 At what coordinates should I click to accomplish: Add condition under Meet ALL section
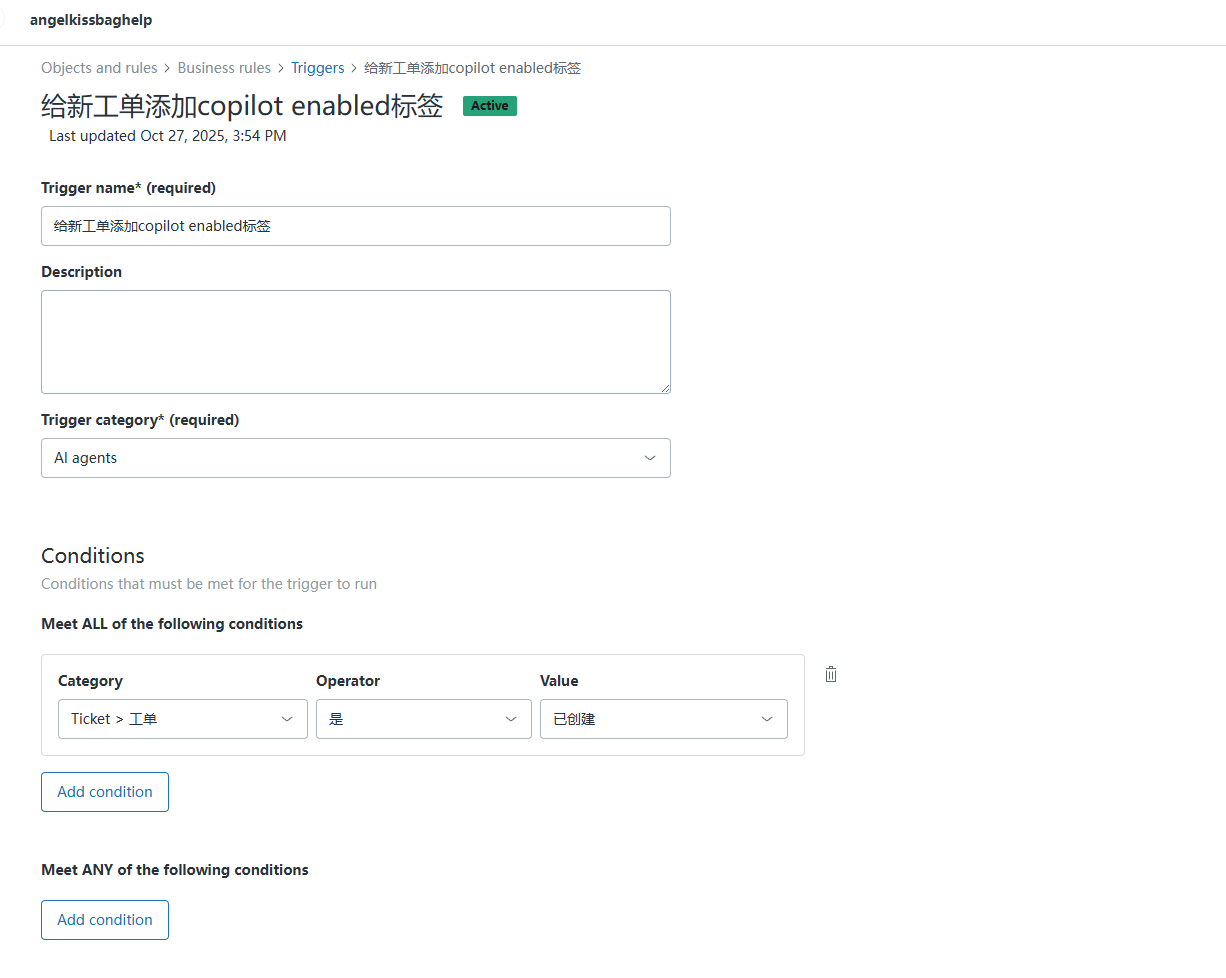tap(105, 792)
